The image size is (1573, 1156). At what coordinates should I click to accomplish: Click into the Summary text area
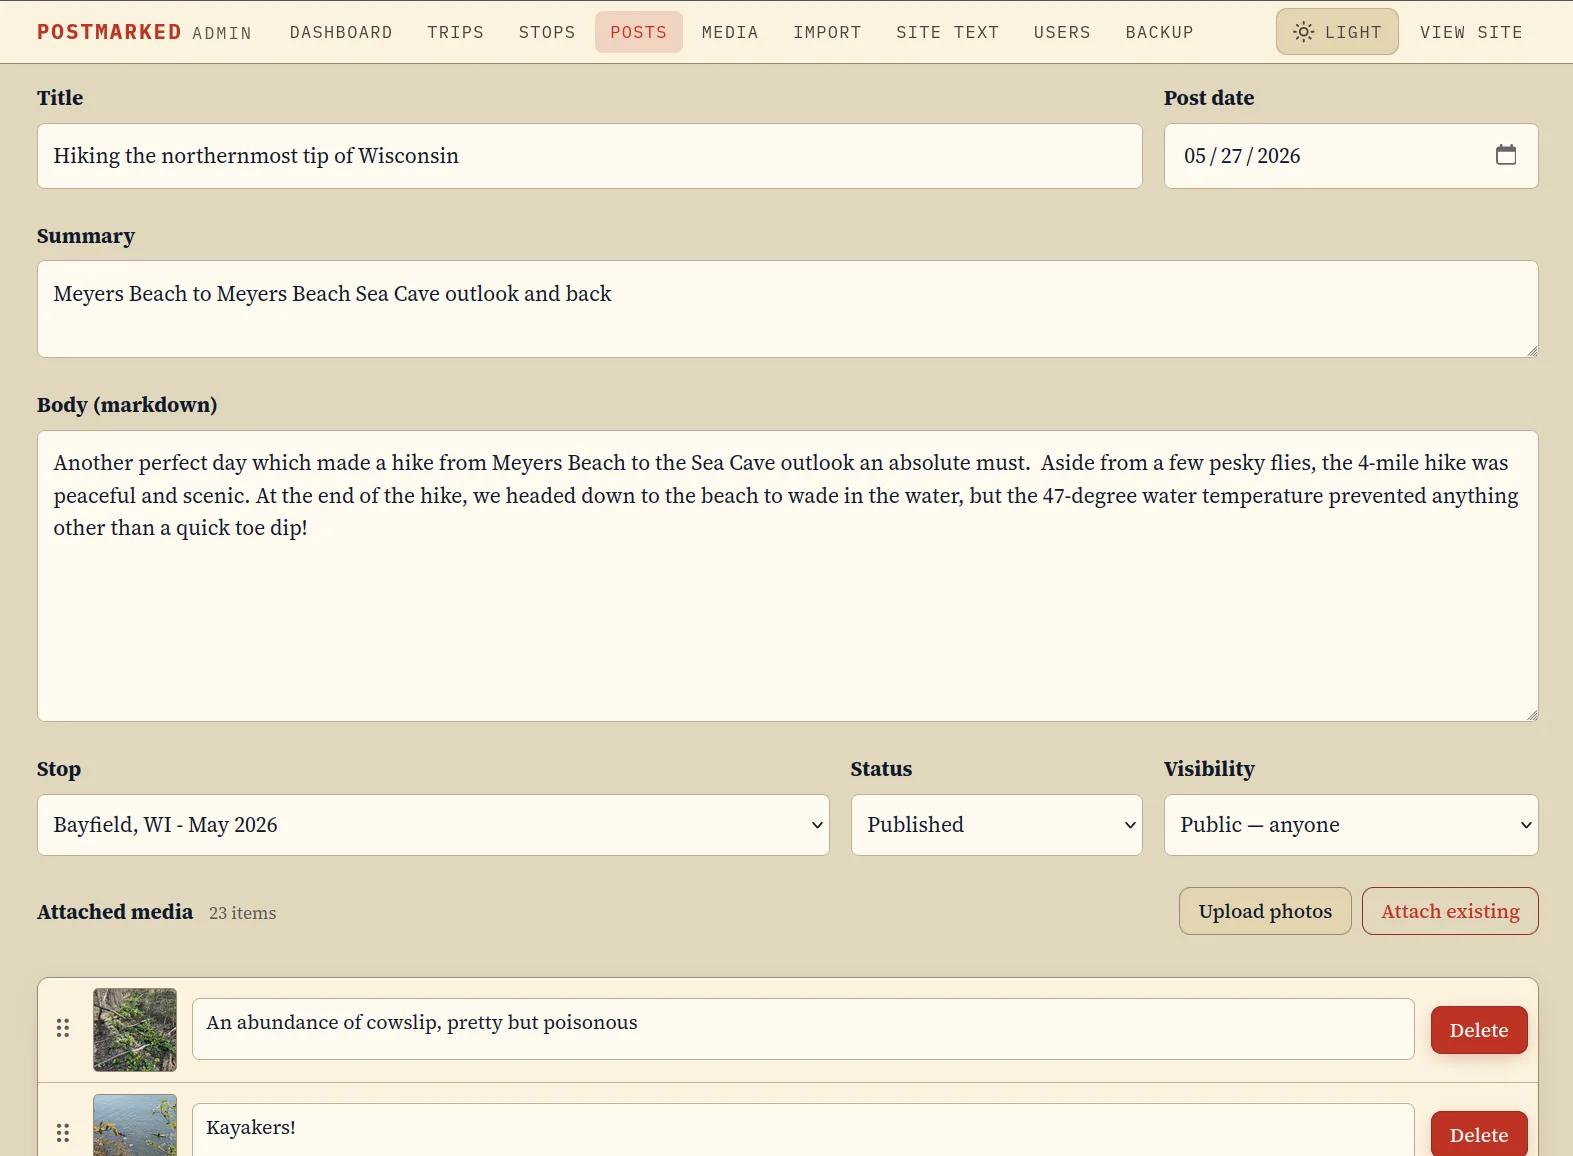pyautogui.click(x=788, y=309)
